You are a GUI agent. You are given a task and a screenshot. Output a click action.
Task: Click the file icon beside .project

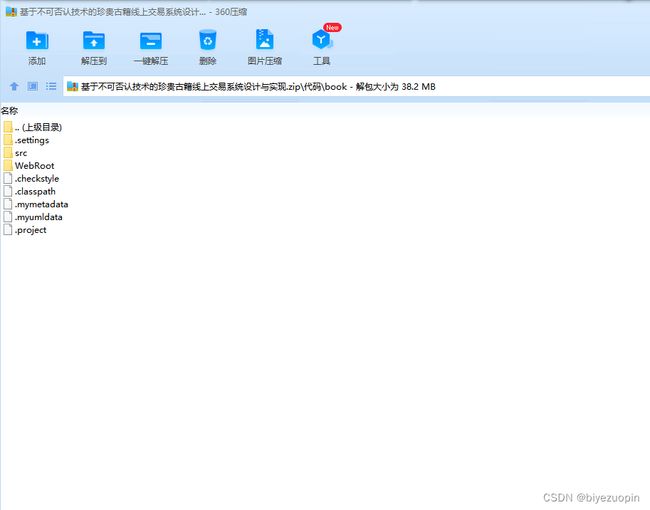[8, 230]
